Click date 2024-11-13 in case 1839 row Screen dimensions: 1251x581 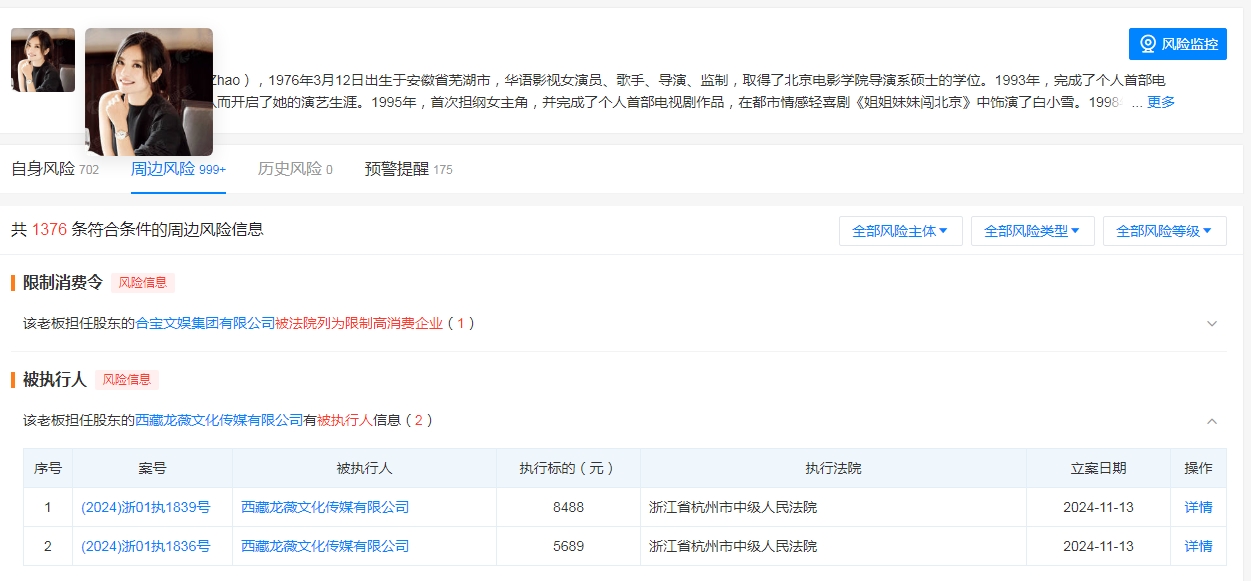click(1098, 507)
